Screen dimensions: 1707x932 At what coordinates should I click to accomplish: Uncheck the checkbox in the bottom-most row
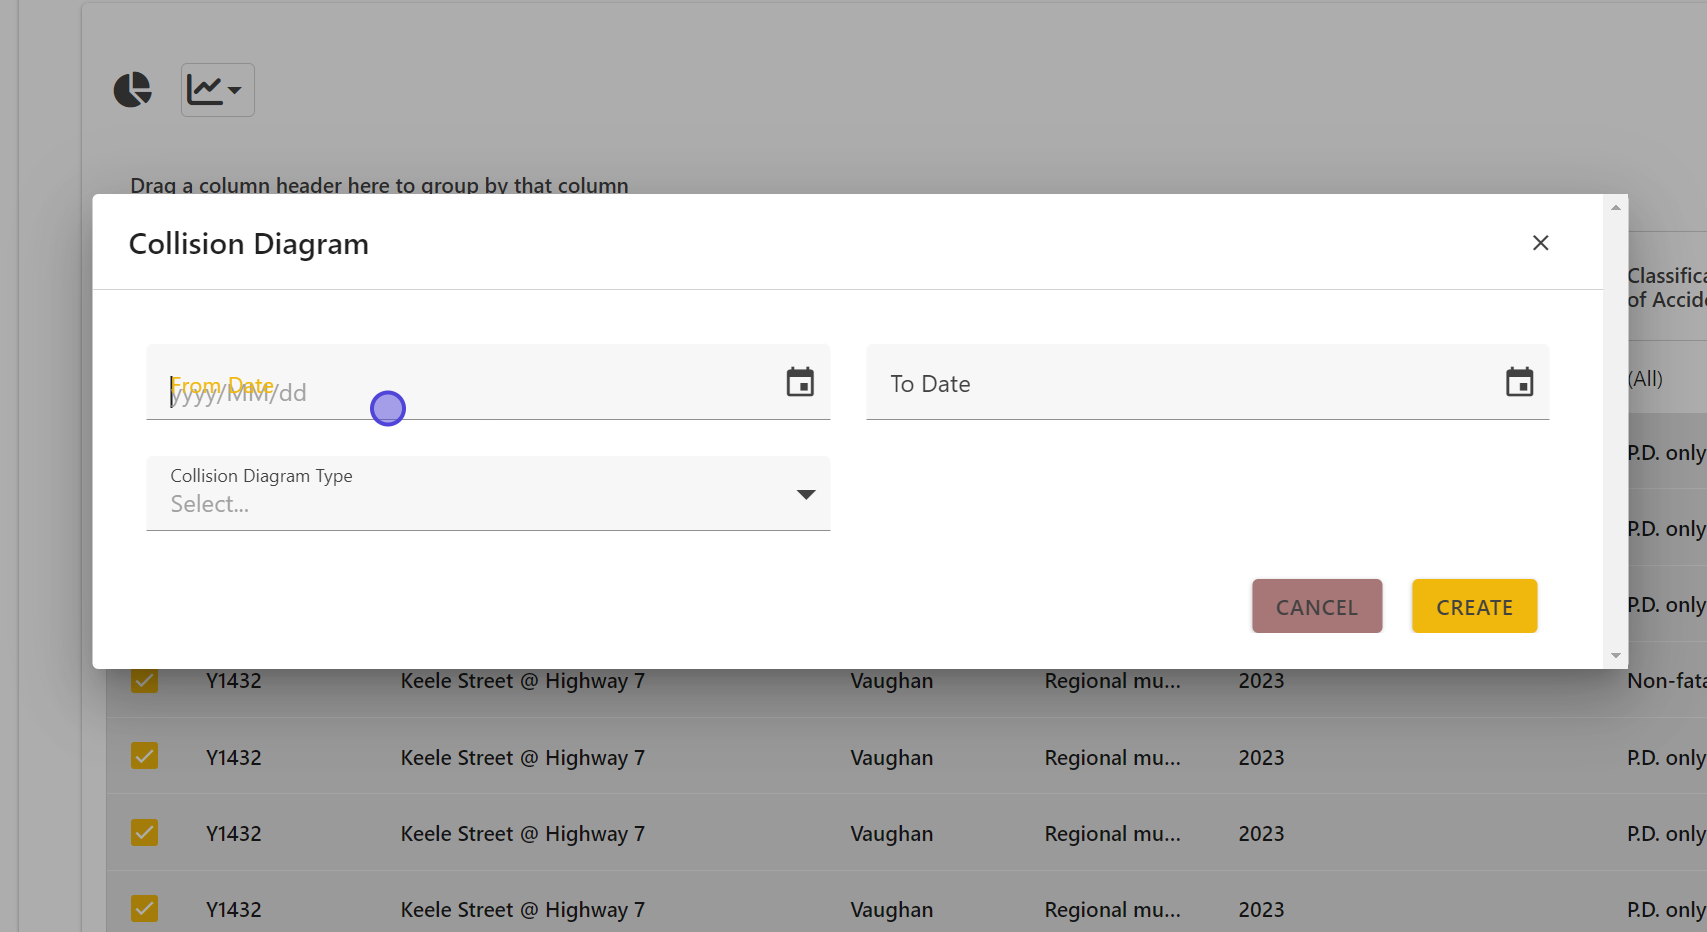pyautogui.click(x=145, y=908)
